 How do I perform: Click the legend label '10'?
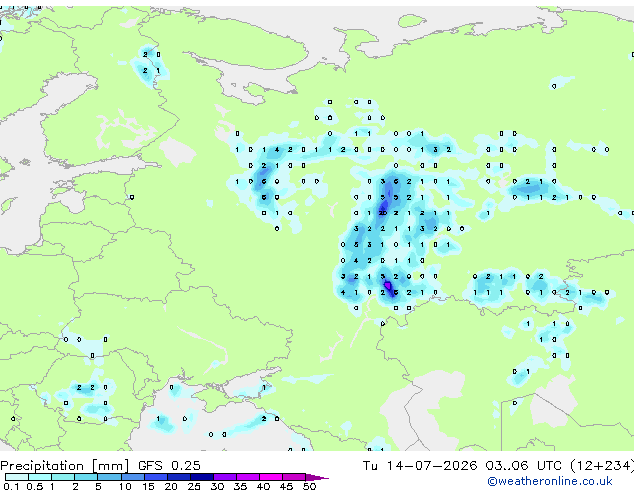(x=125, y=486)
